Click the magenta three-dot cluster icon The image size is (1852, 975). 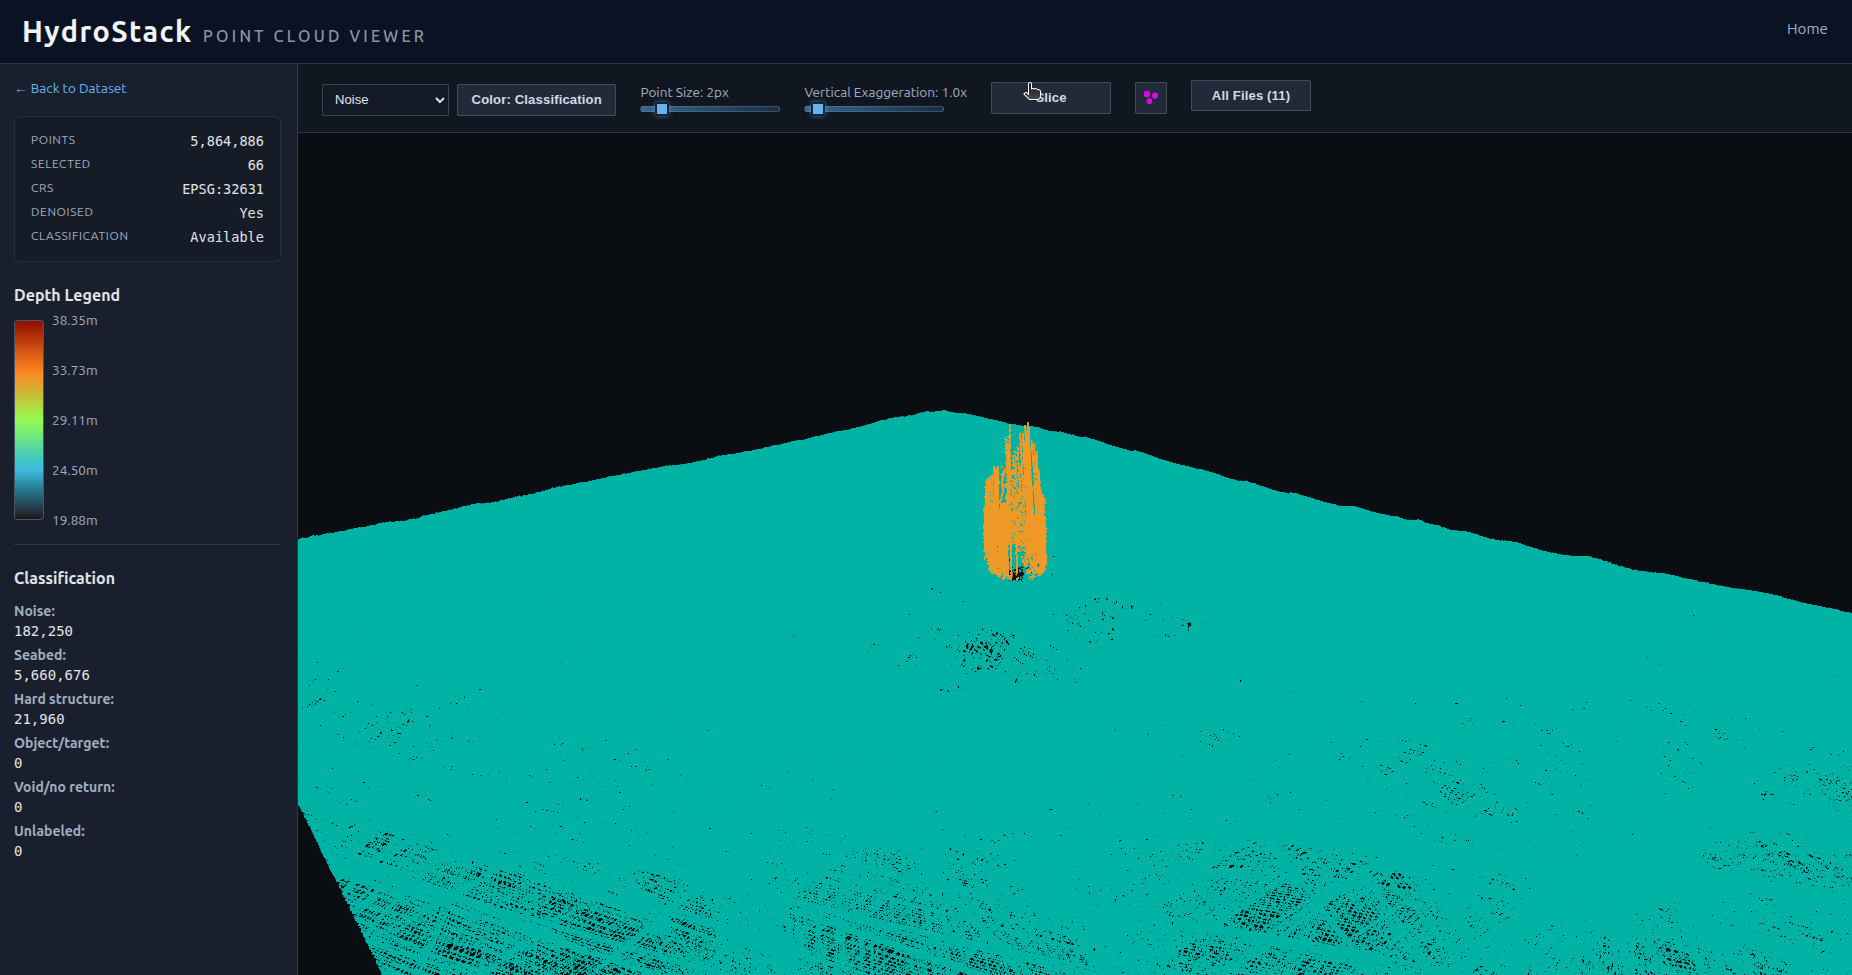(x=1150, y=98)
